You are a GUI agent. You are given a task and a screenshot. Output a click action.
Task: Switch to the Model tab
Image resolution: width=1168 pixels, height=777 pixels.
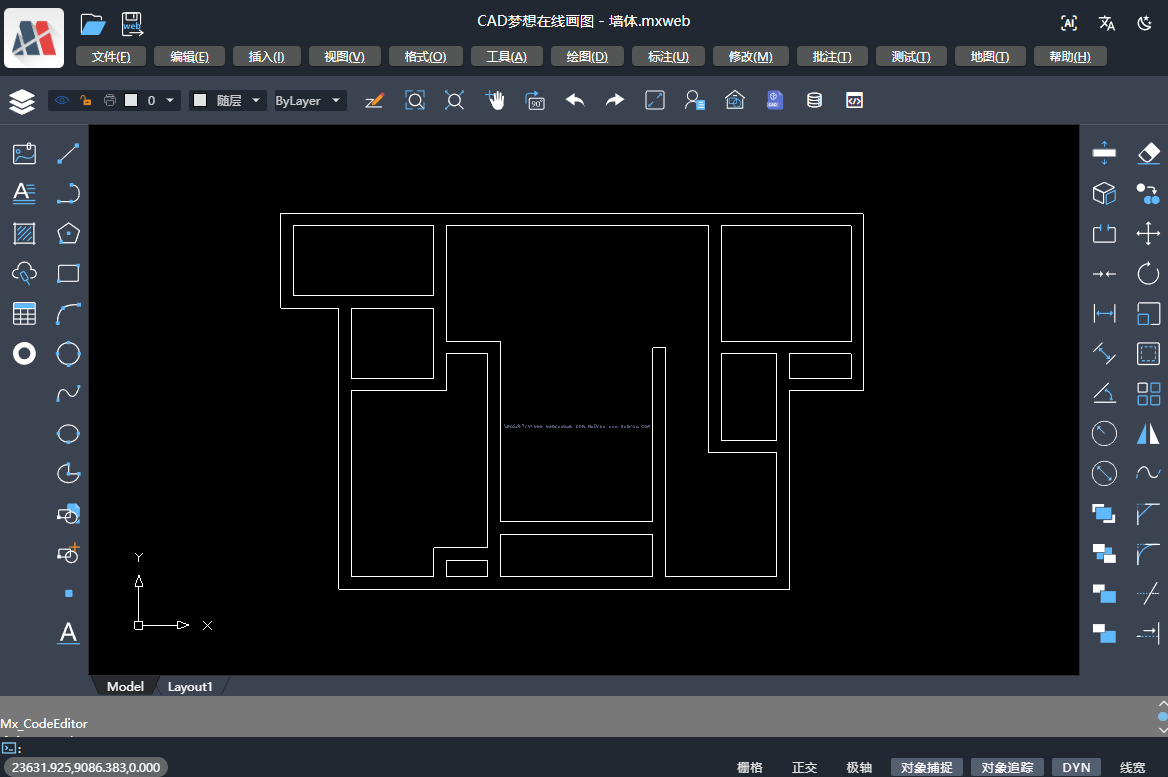click(x=125, y=686)
